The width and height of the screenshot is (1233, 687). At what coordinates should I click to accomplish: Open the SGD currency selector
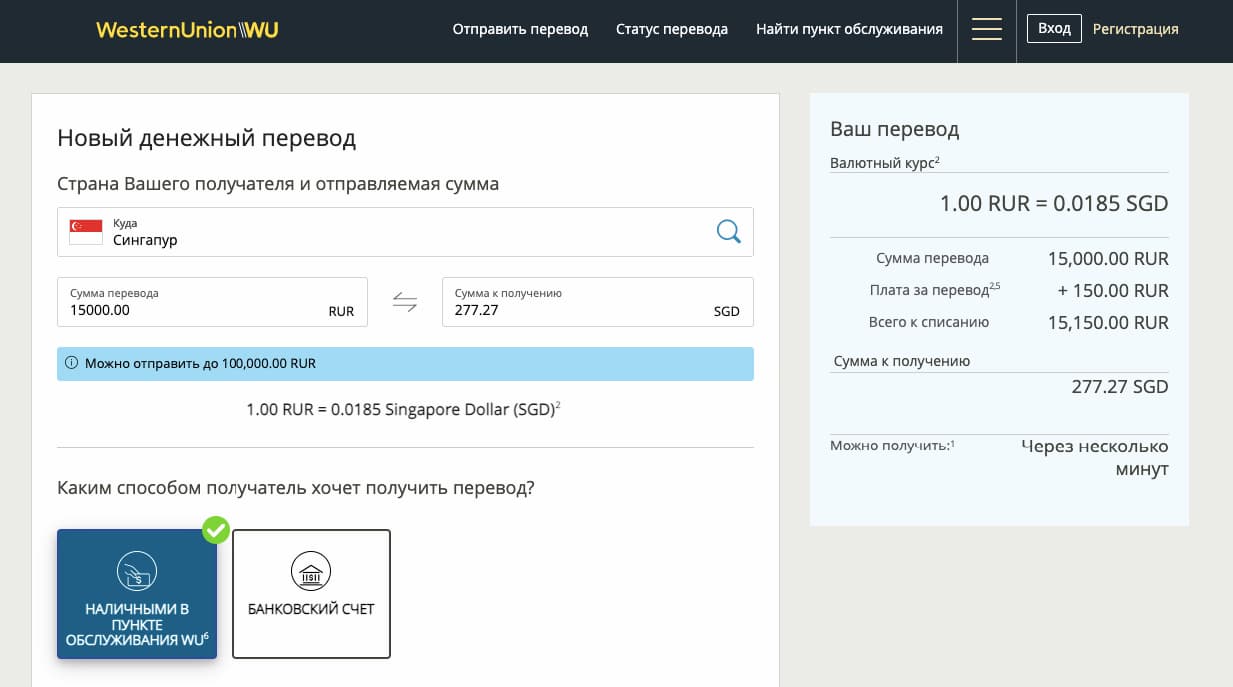pos(727,311)
